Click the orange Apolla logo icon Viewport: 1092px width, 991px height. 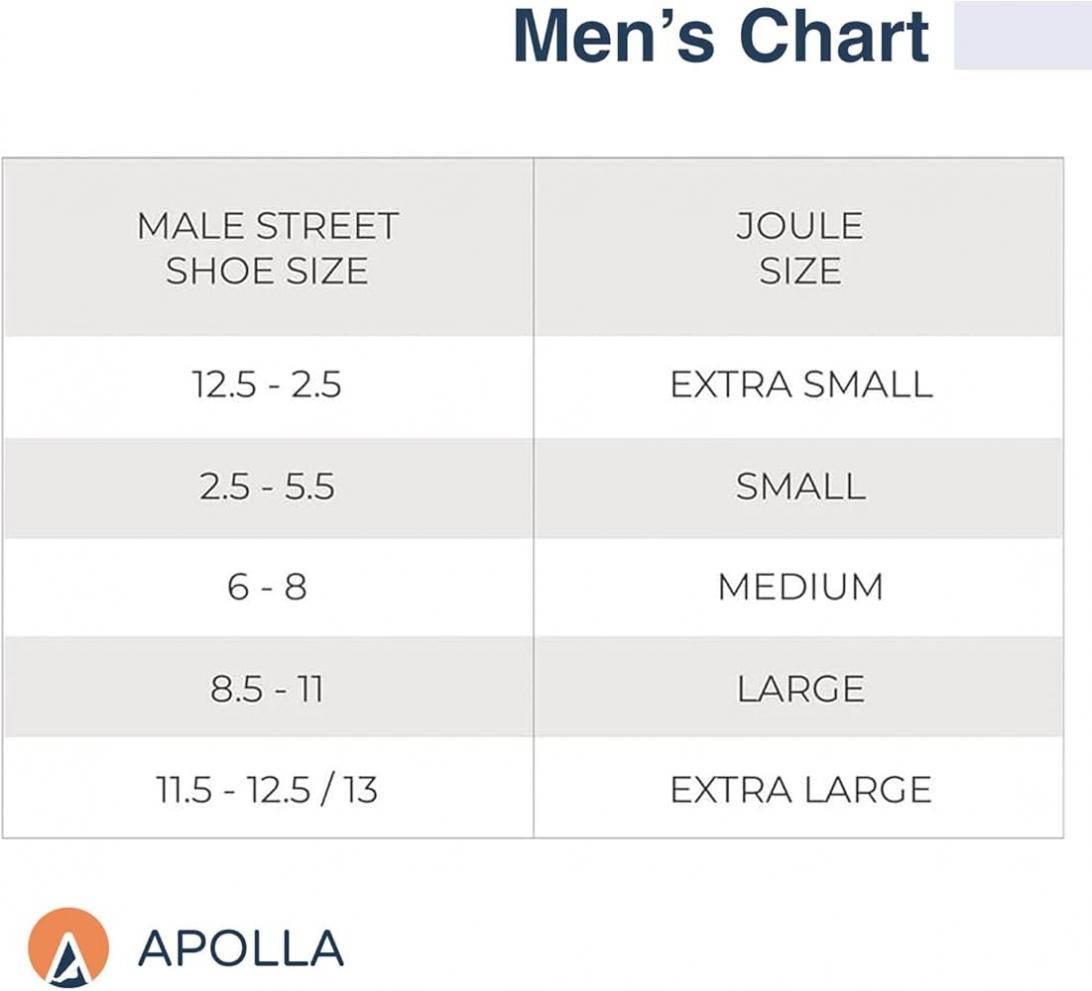[68, 947]
